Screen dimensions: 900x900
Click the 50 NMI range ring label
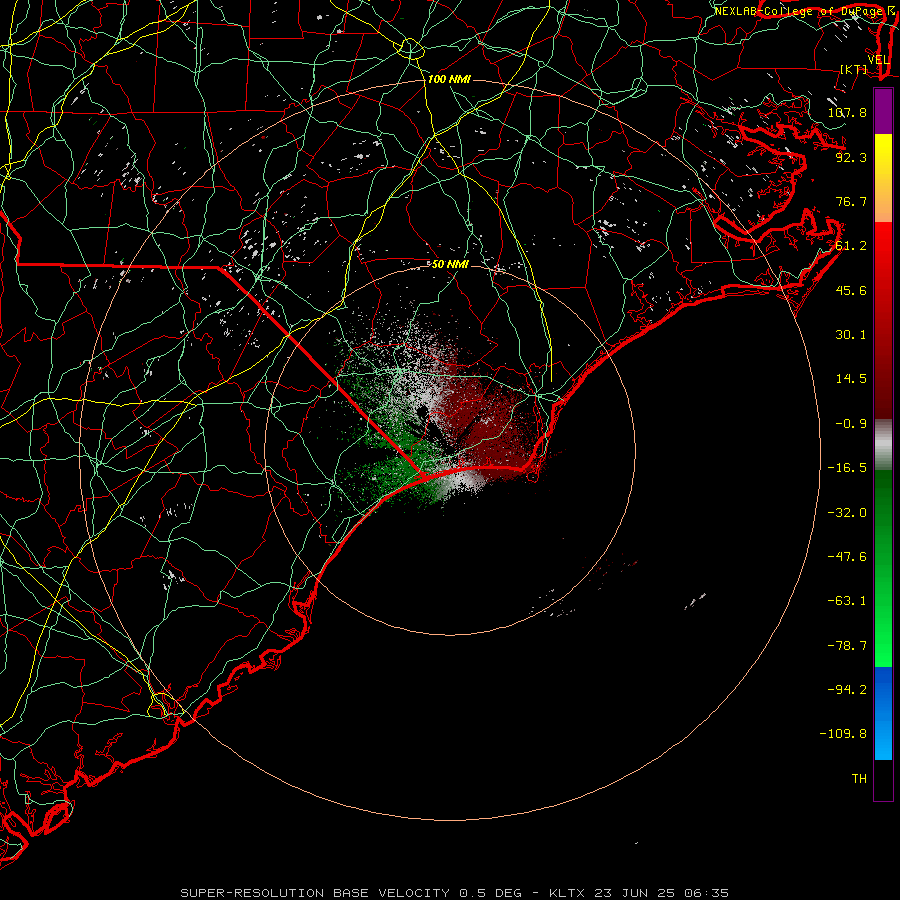(450, 264)
